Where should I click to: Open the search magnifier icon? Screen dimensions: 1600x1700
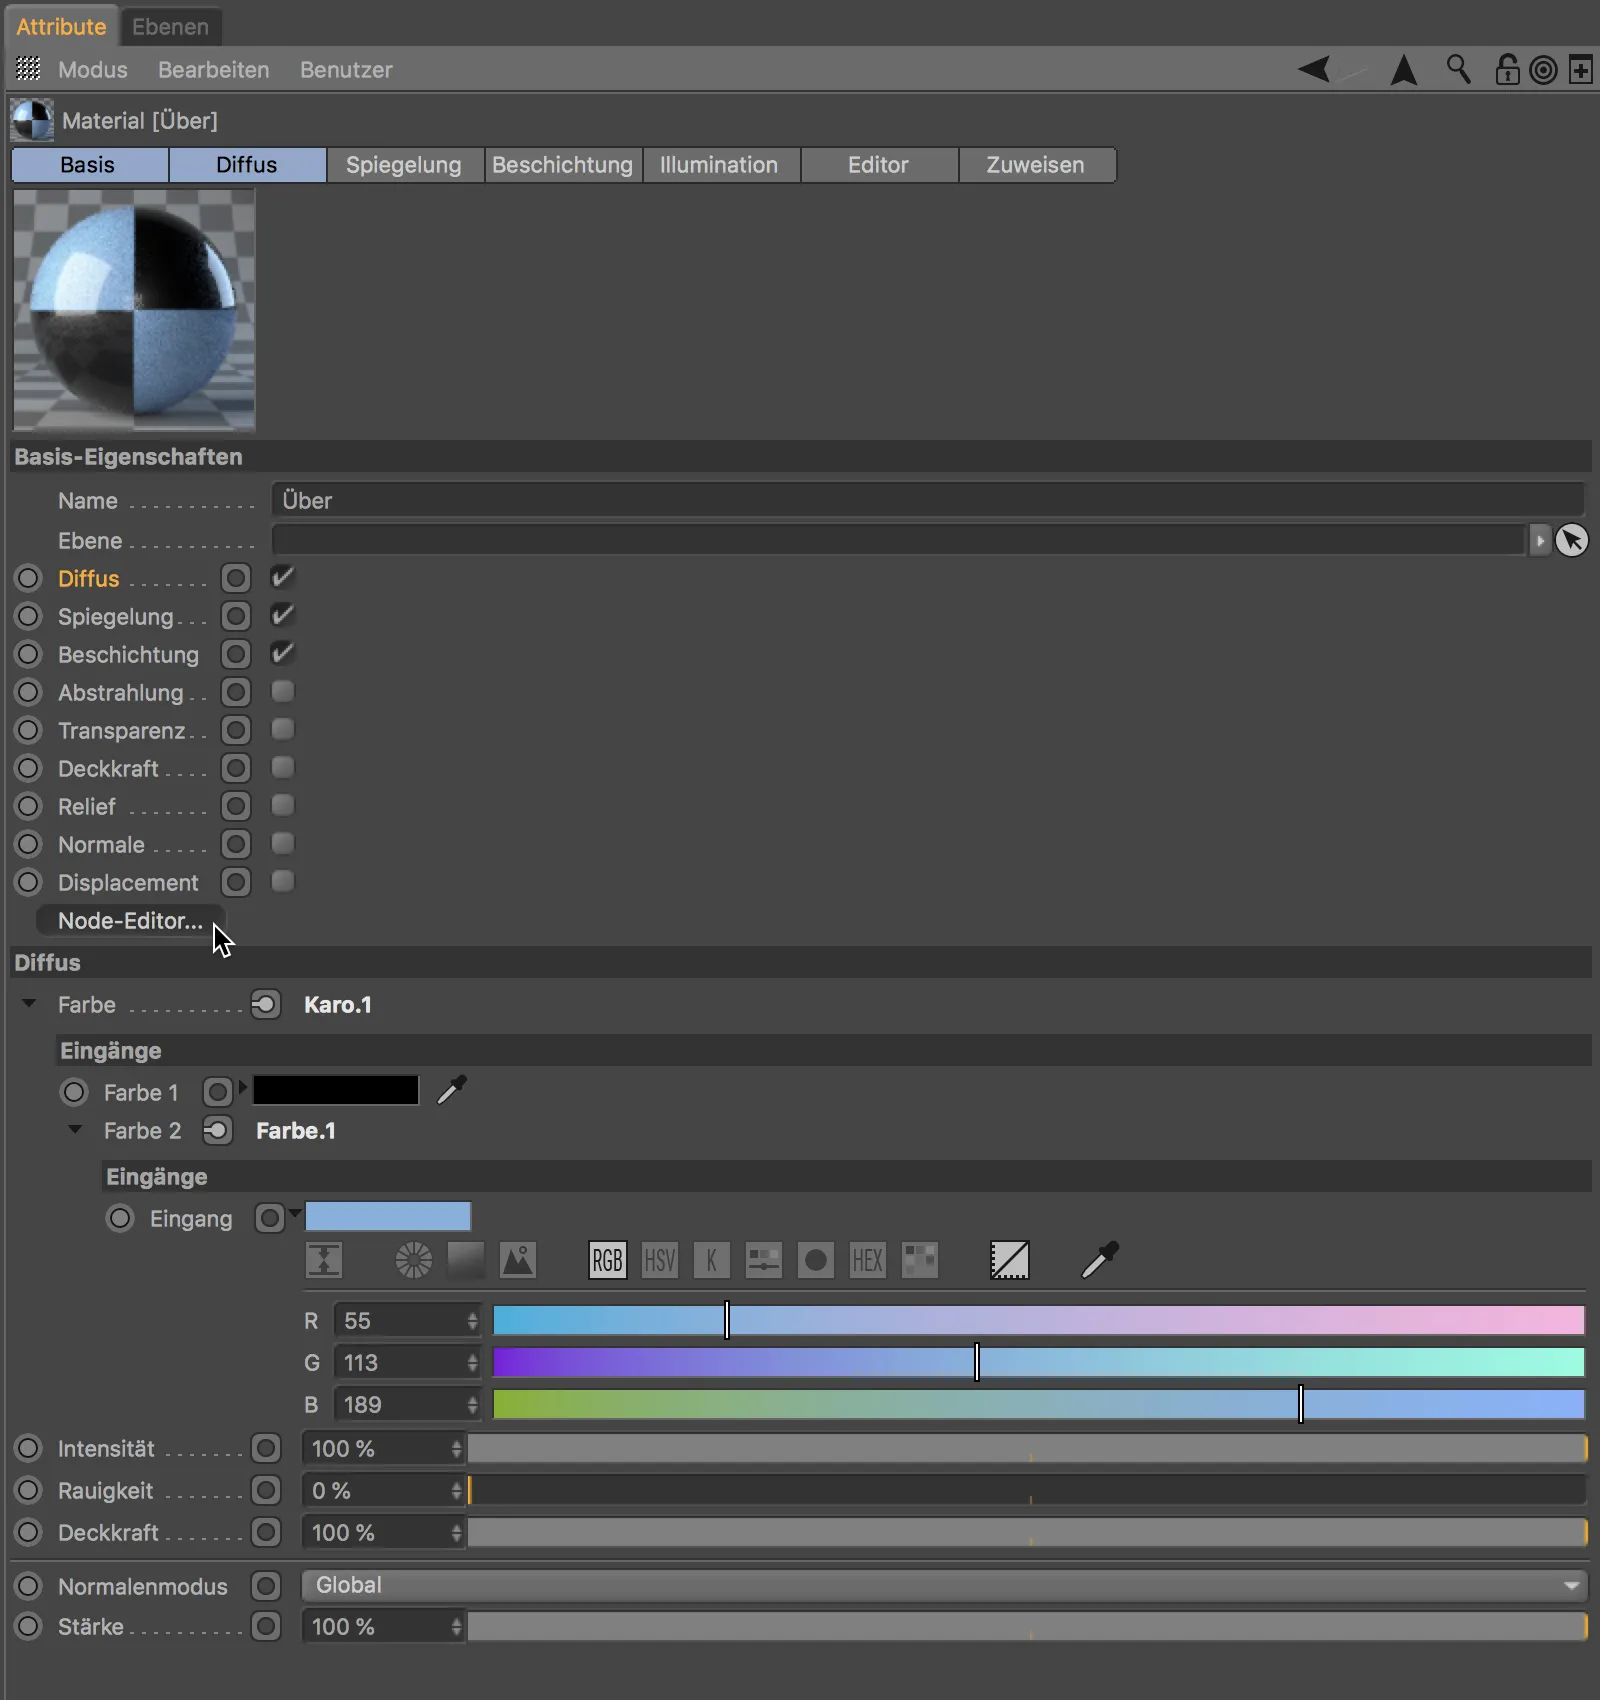pyautogui.click(x=1459, y=69)
